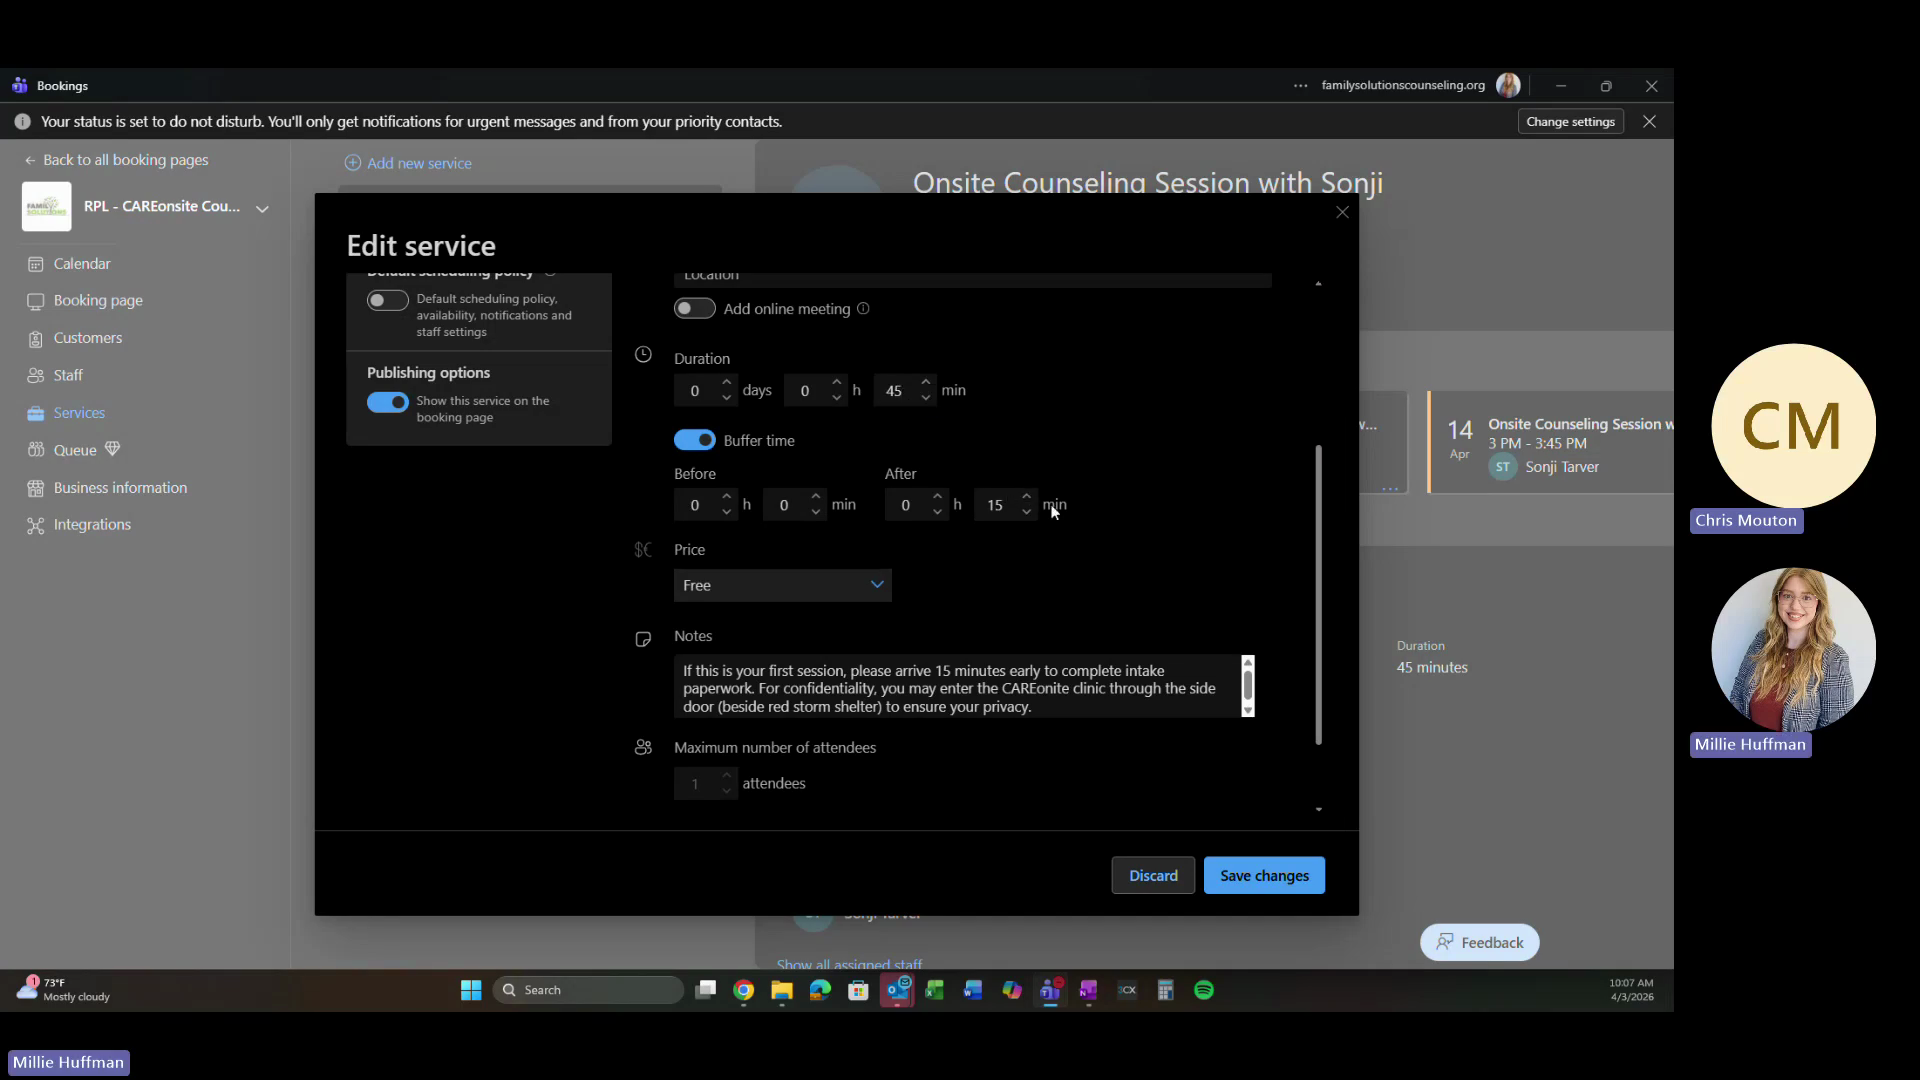Screen dimensions: 1920x1080
Task: Open Services in the sidebar
Action: [79, 413]
